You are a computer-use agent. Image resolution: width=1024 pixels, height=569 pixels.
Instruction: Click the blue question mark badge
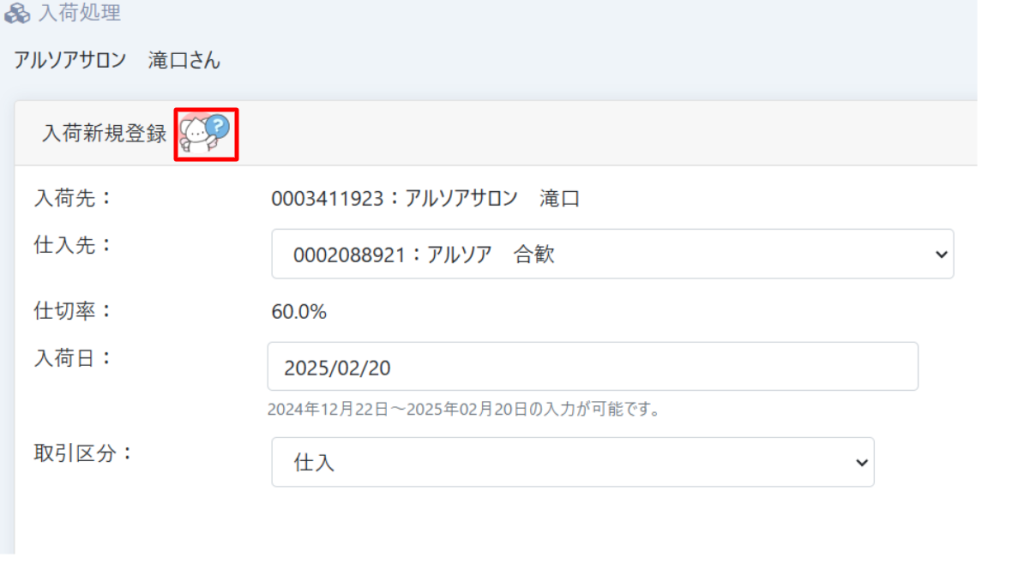pyautogui.click(x=218, y=126)
